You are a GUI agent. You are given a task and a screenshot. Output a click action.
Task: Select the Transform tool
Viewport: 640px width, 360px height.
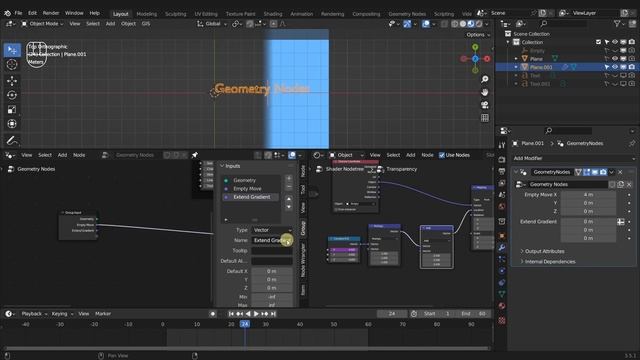coord(12,124)
